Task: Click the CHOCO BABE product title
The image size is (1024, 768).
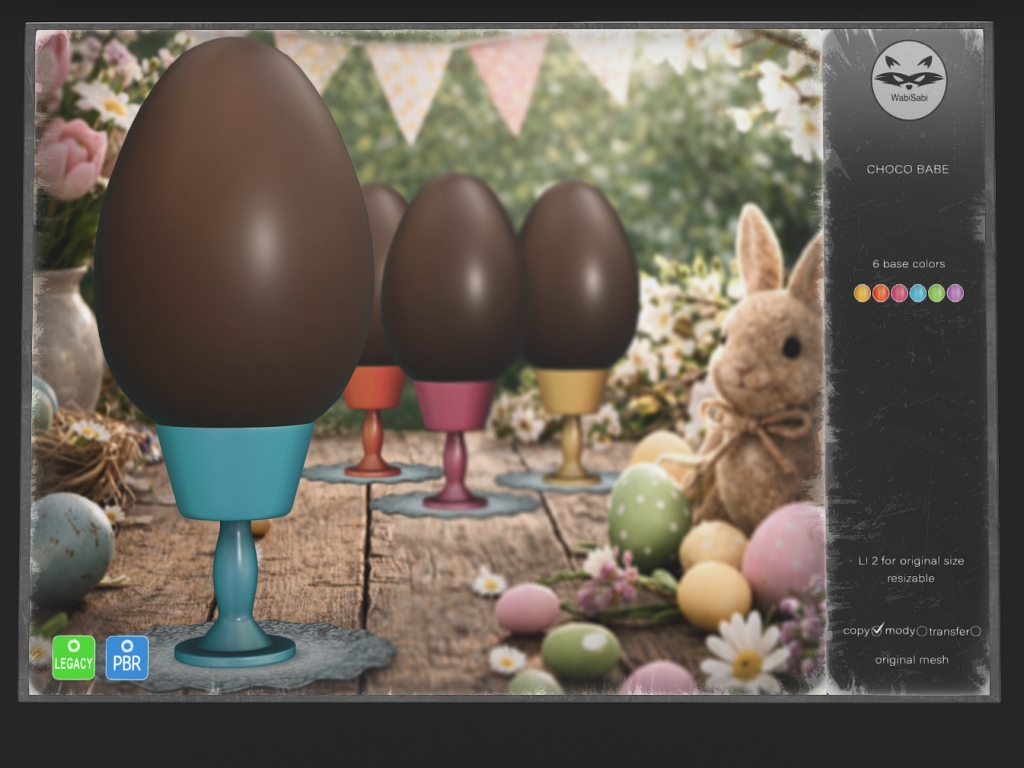Action: click(907, 169)
